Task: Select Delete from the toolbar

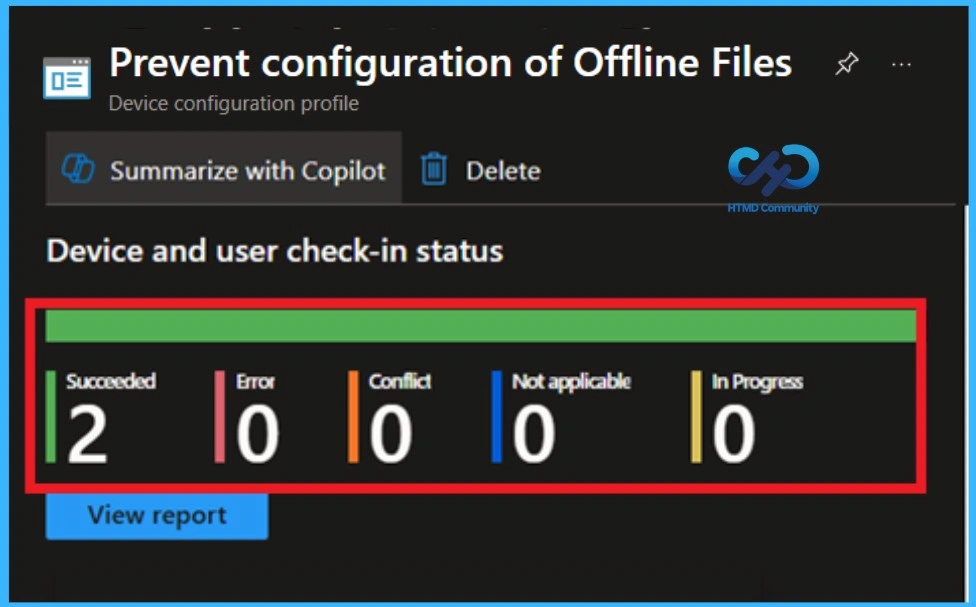Action: click(505, 170)
